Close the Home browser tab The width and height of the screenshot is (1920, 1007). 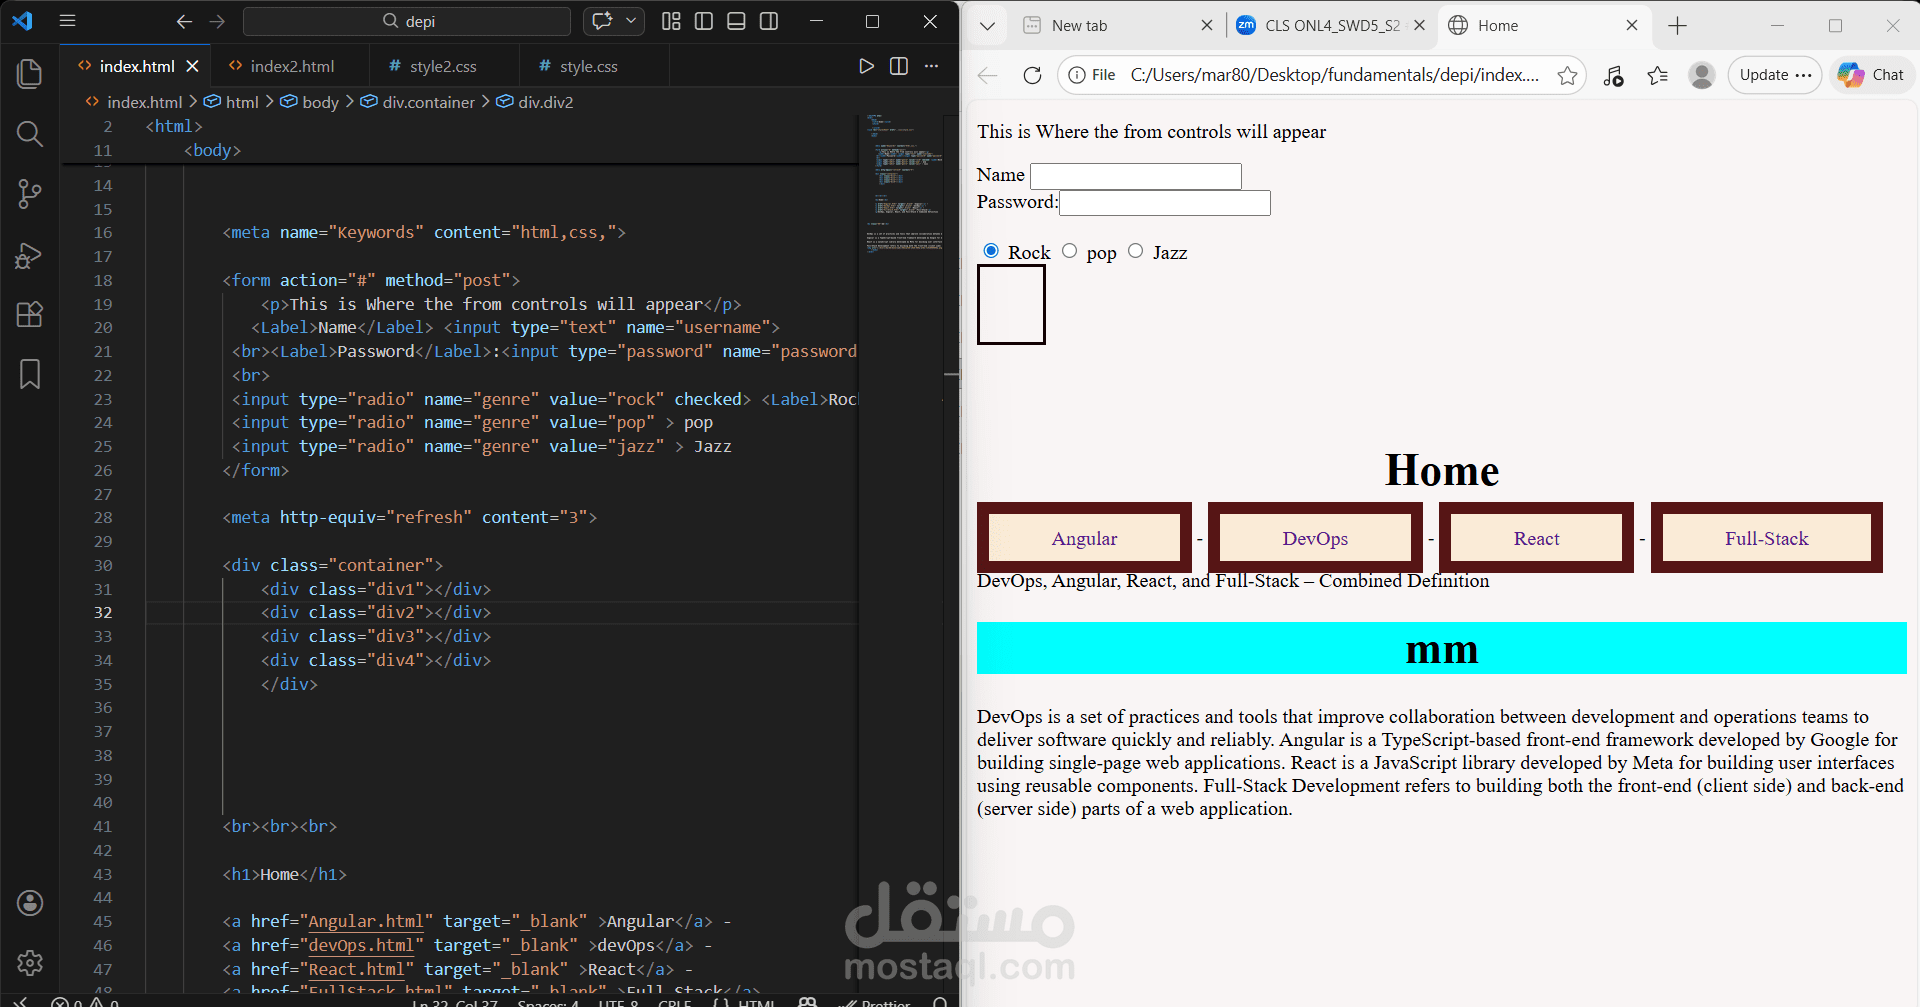(1632, 26)
